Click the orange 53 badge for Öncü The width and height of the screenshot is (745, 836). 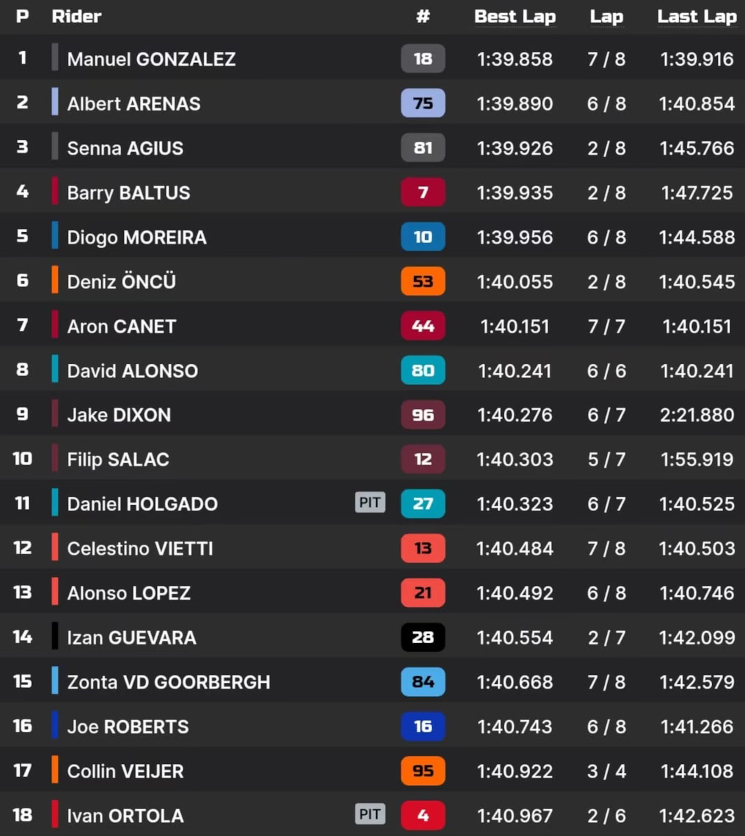[x=423, y=281]
